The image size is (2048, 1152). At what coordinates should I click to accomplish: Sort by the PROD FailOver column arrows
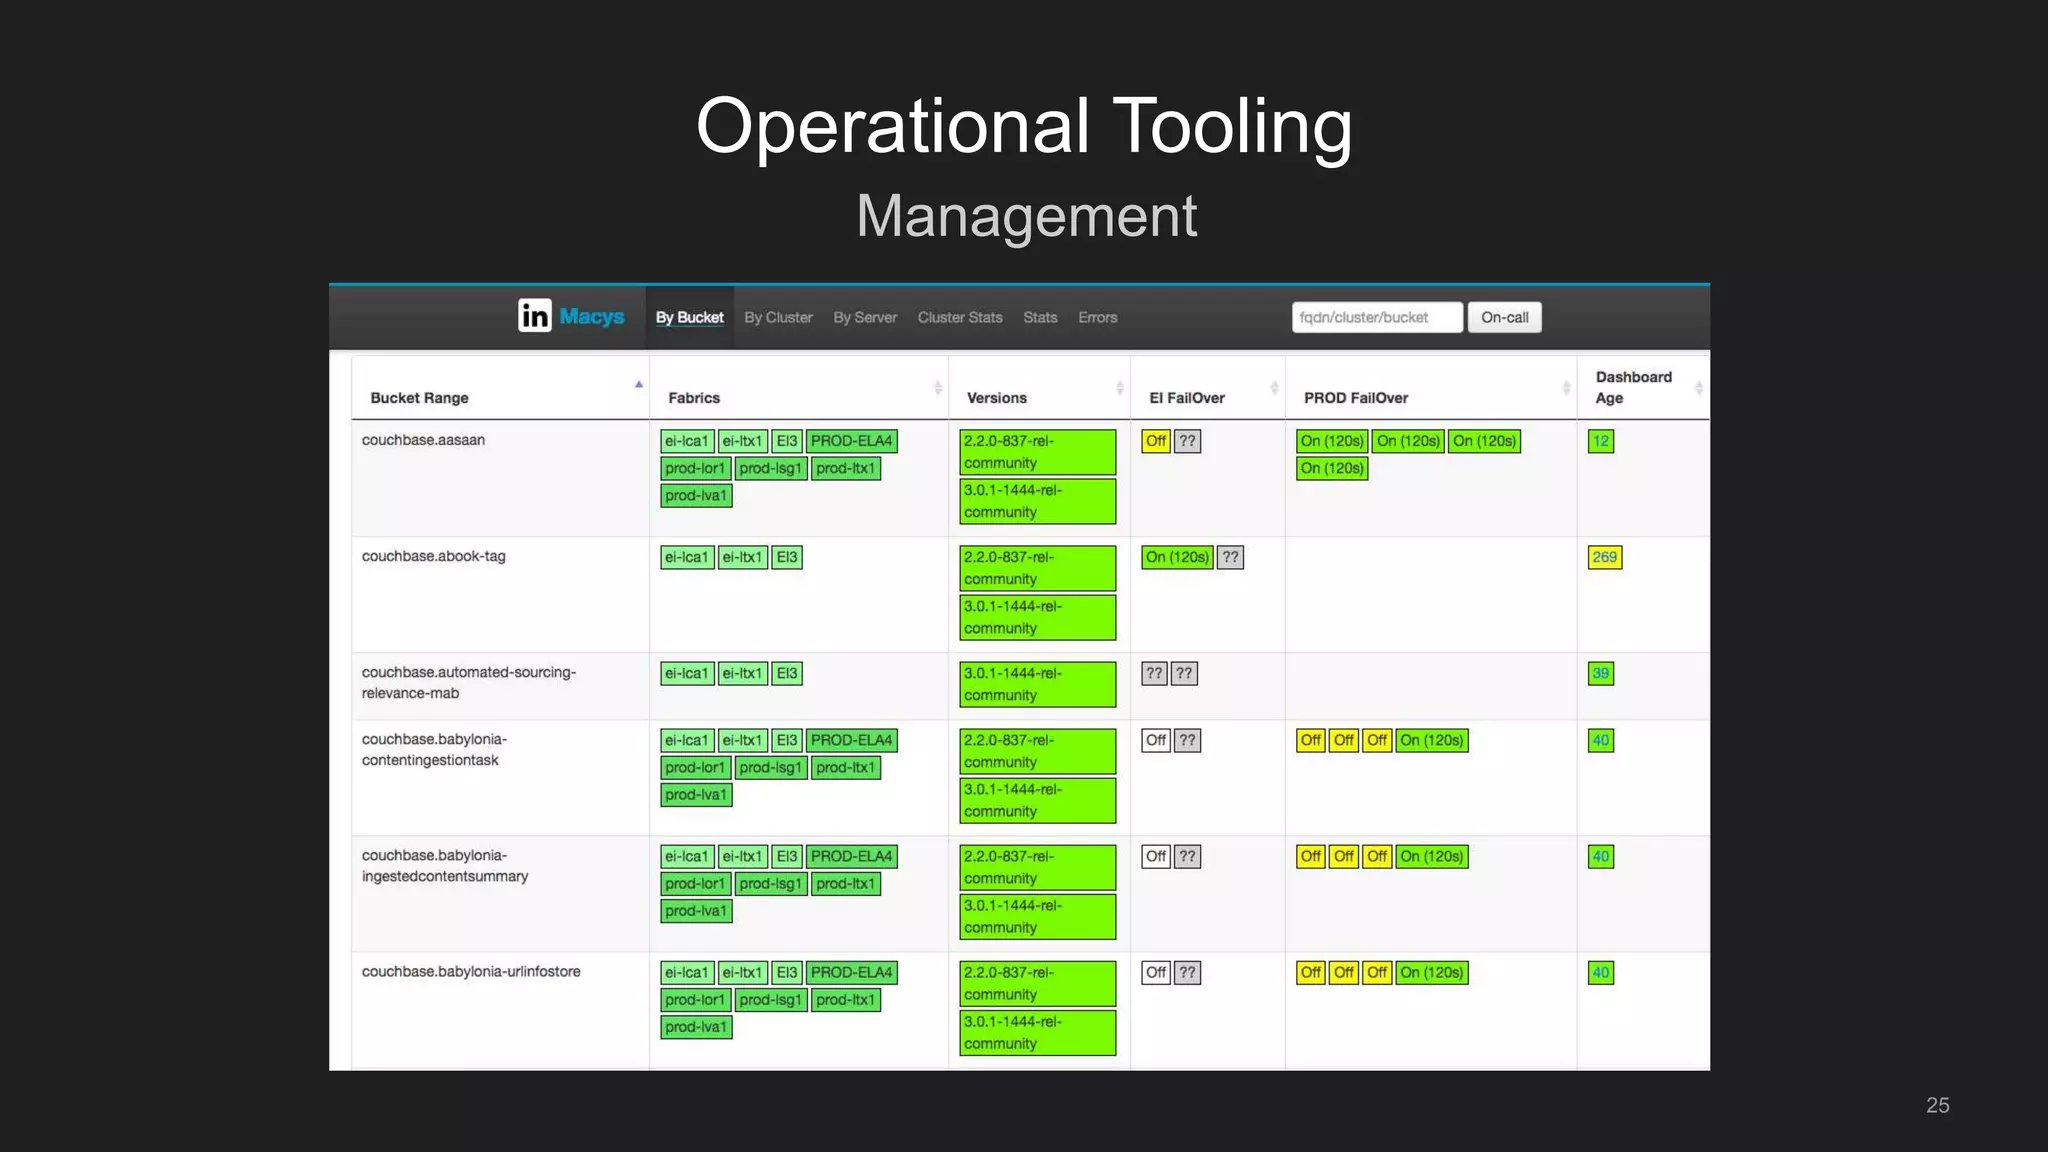[x=1566, y=388]
